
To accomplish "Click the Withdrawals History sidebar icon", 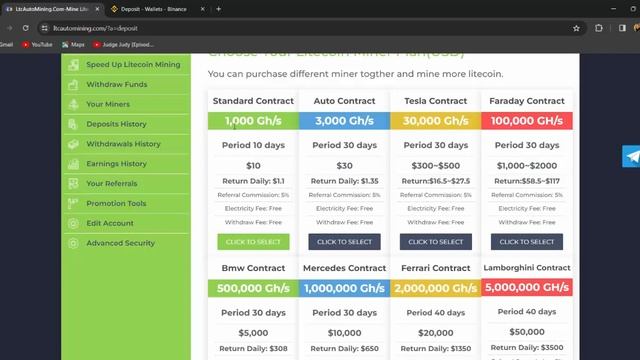I will (x=73, y=144).
